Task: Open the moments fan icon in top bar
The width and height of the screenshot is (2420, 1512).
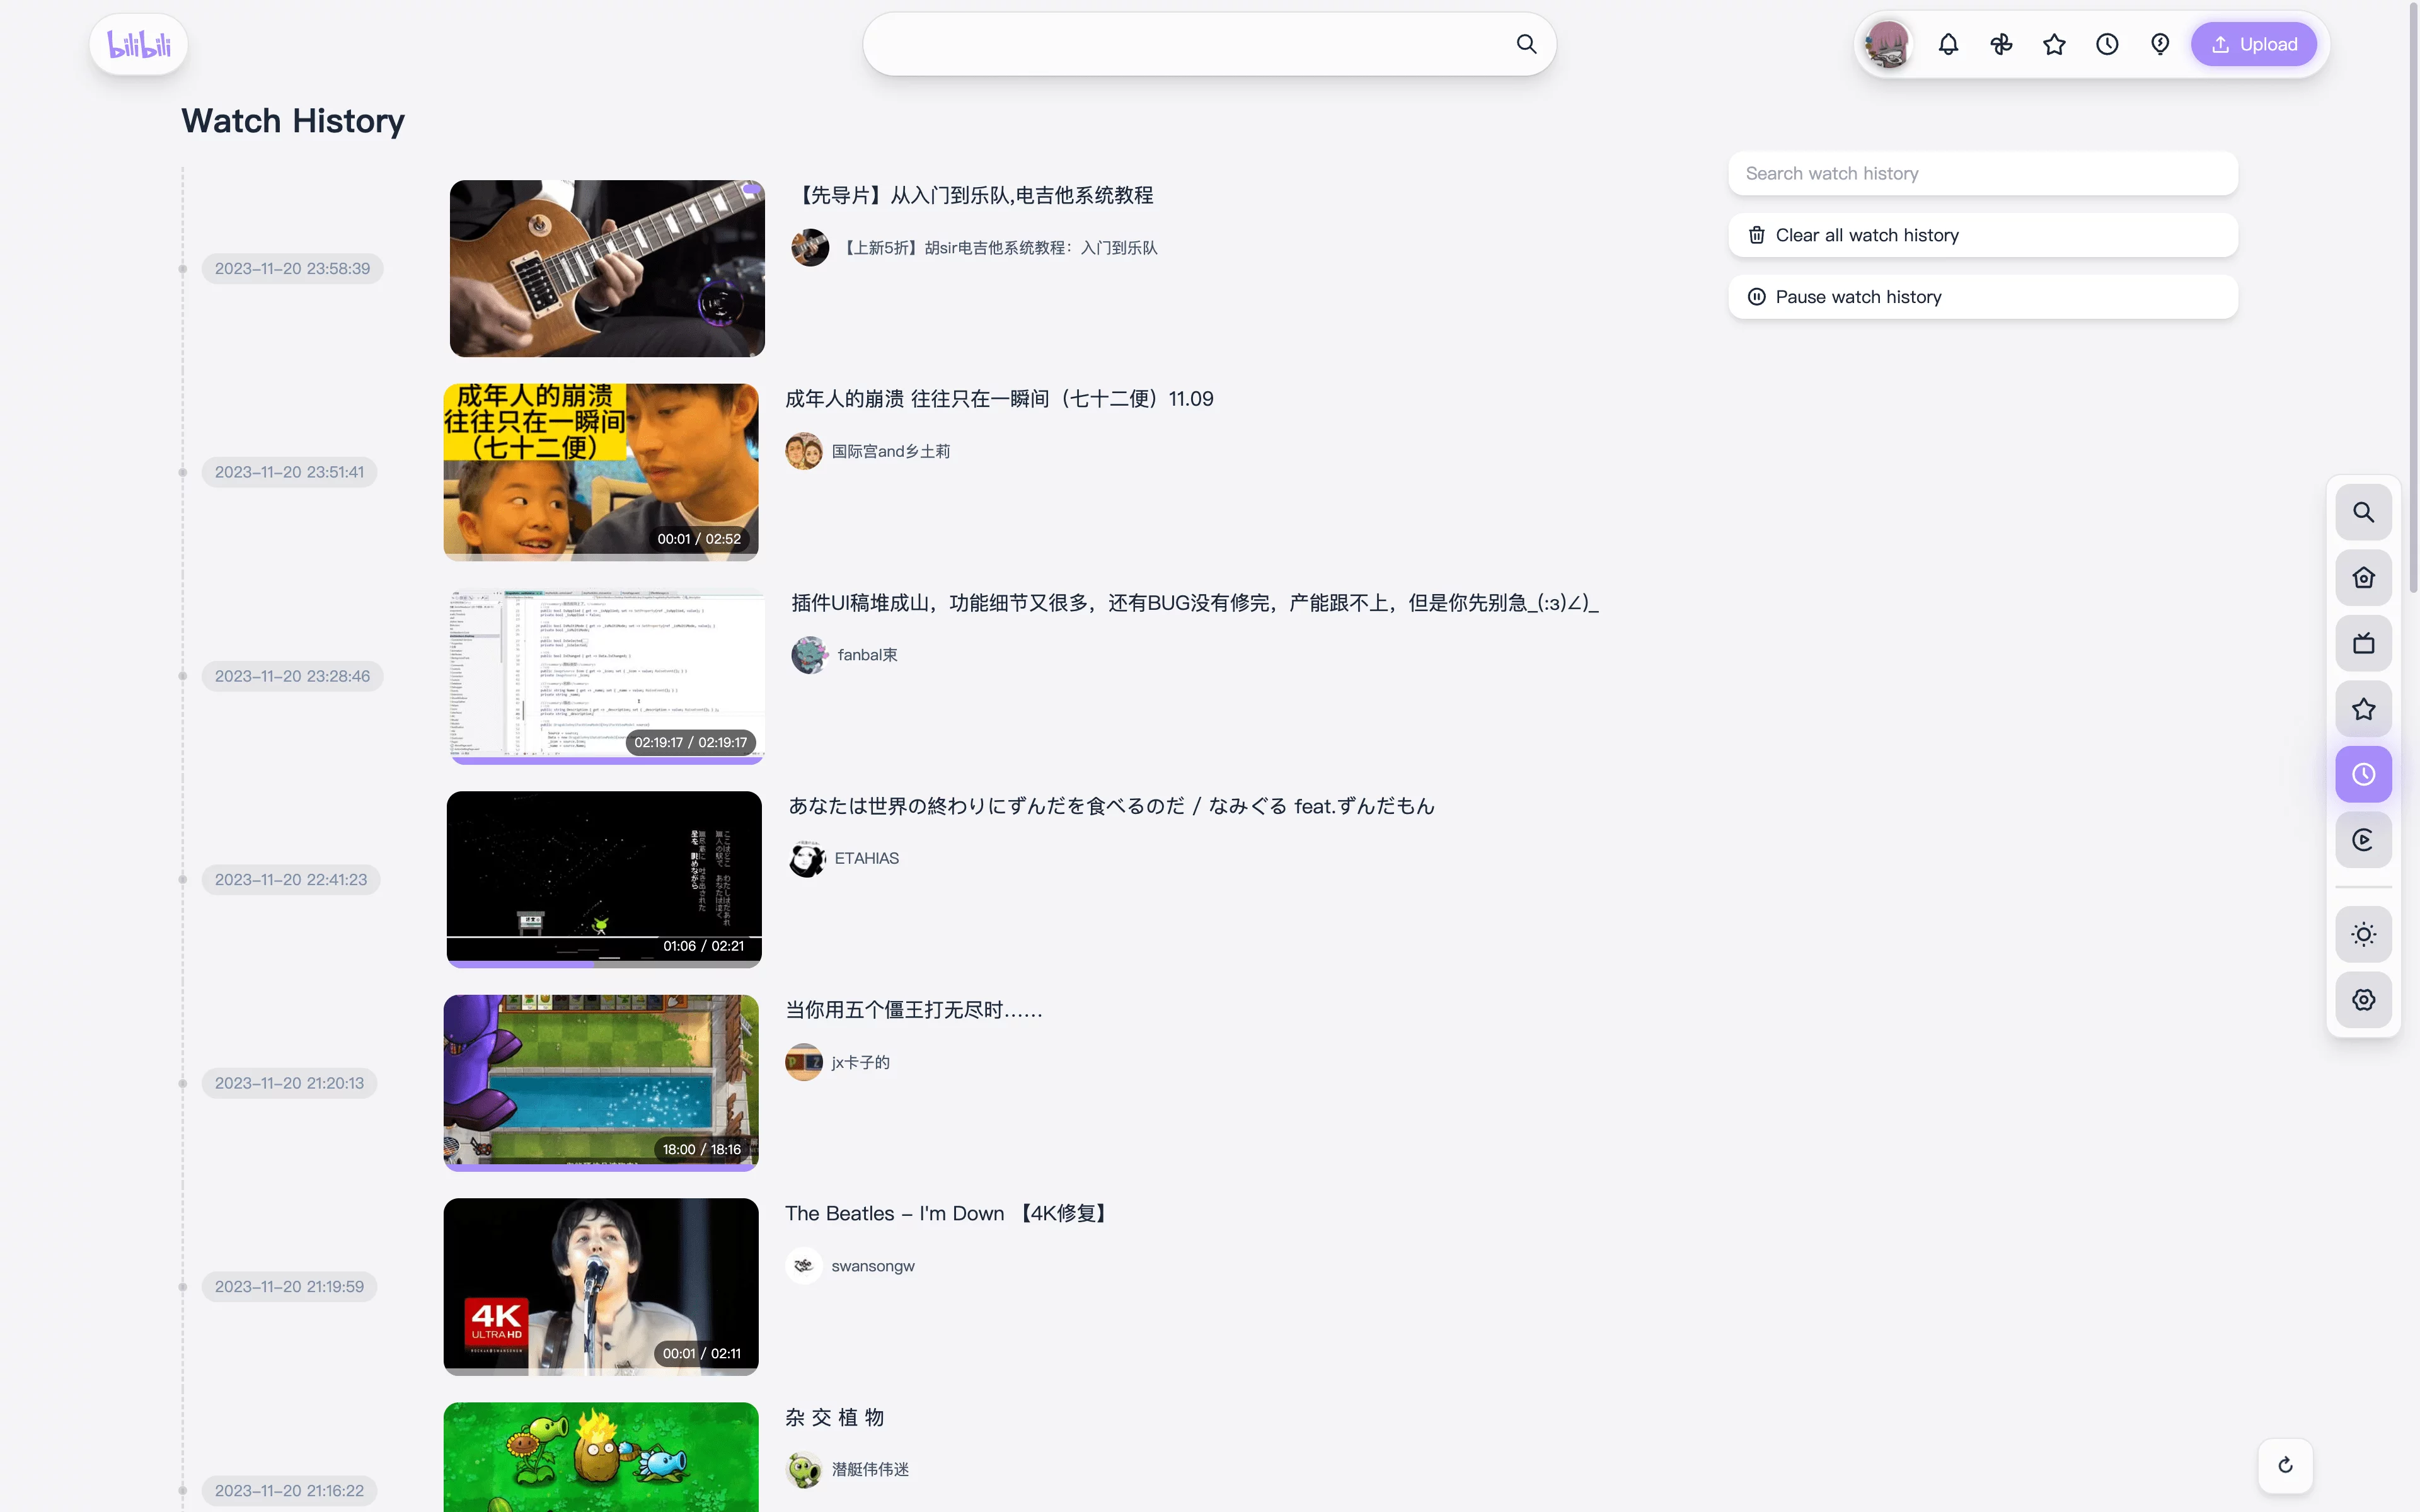Action: [2001, 44]
